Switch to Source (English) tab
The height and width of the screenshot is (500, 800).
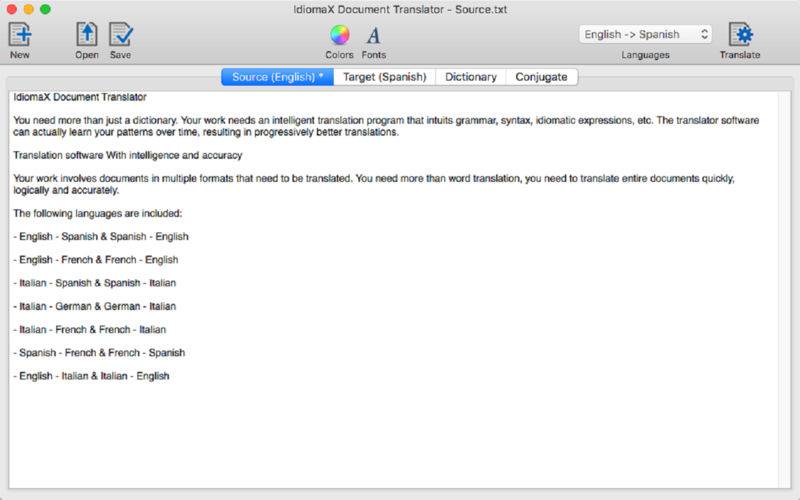[278, 77]
